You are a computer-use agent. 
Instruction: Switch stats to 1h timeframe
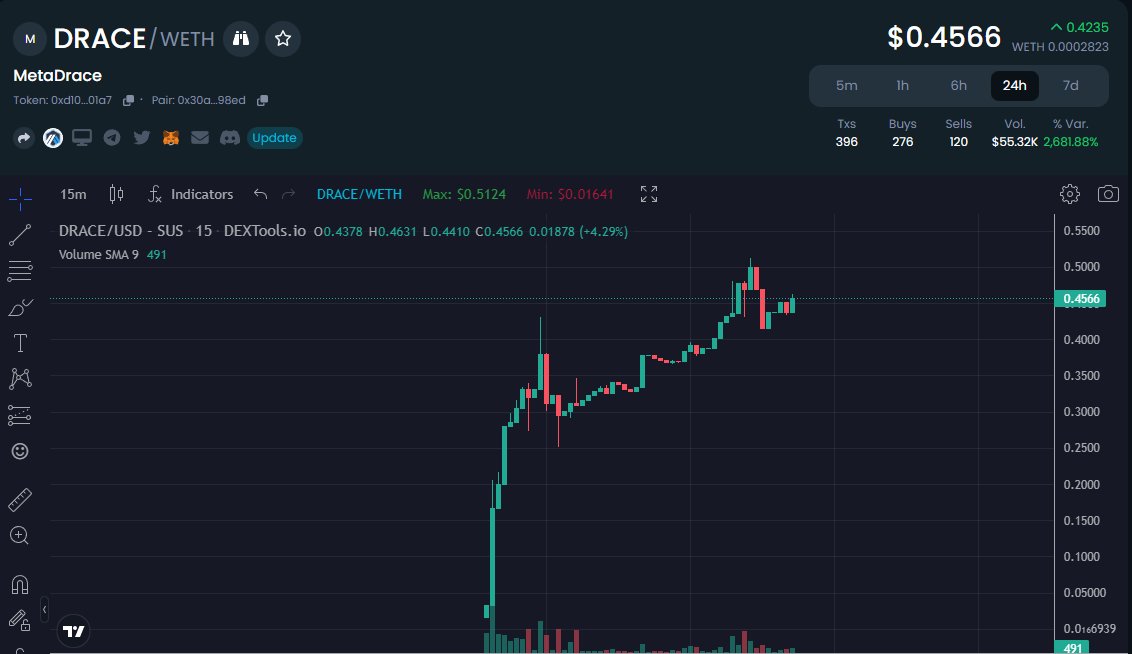(x=902, y=85)
